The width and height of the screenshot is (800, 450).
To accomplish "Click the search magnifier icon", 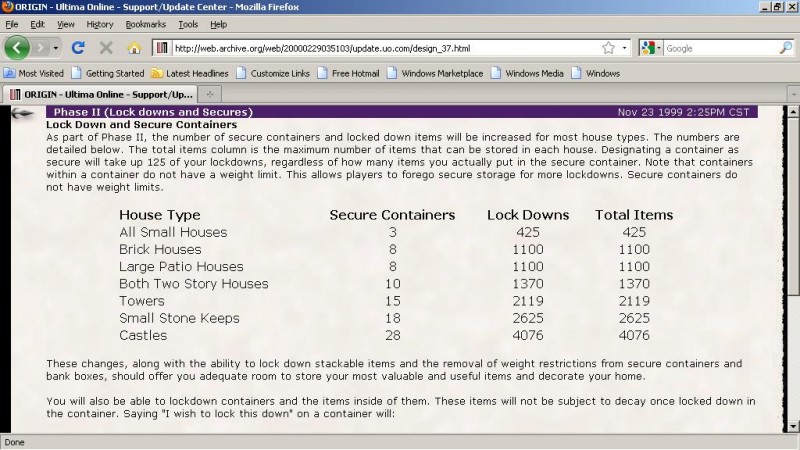I will 786,48.
